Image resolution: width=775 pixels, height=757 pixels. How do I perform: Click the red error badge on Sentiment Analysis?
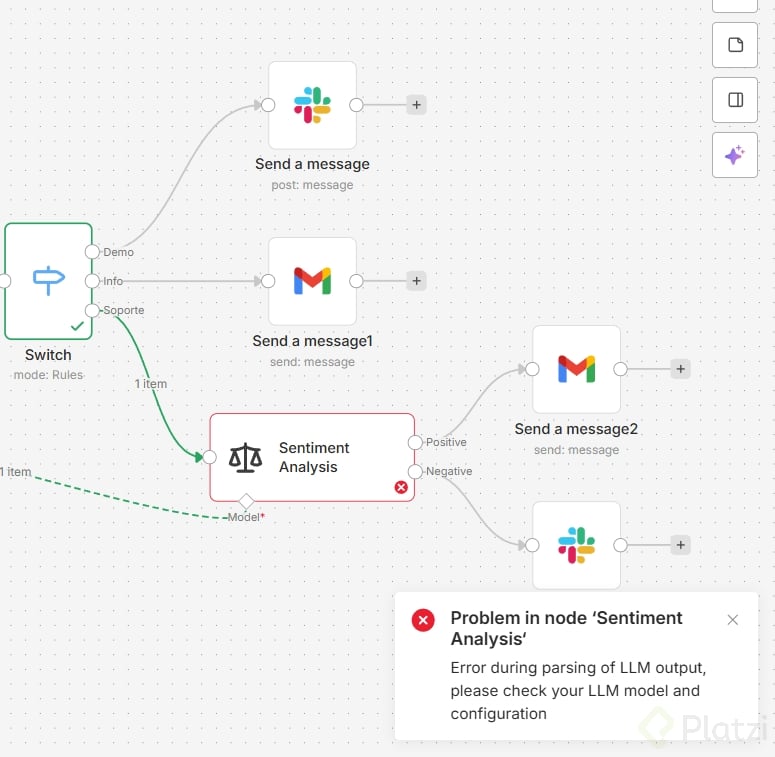[401, 487]
